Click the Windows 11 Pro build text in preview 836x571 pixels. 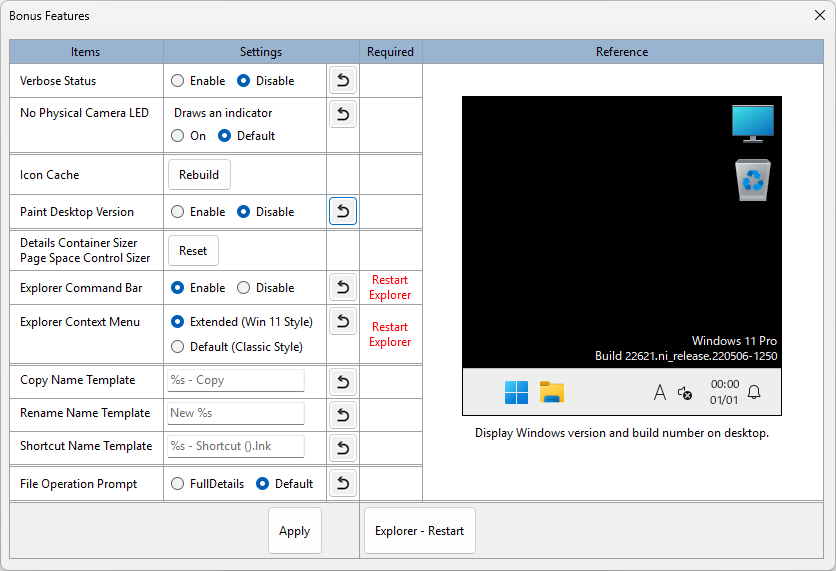pyautogui.click(x=686, y=348)
